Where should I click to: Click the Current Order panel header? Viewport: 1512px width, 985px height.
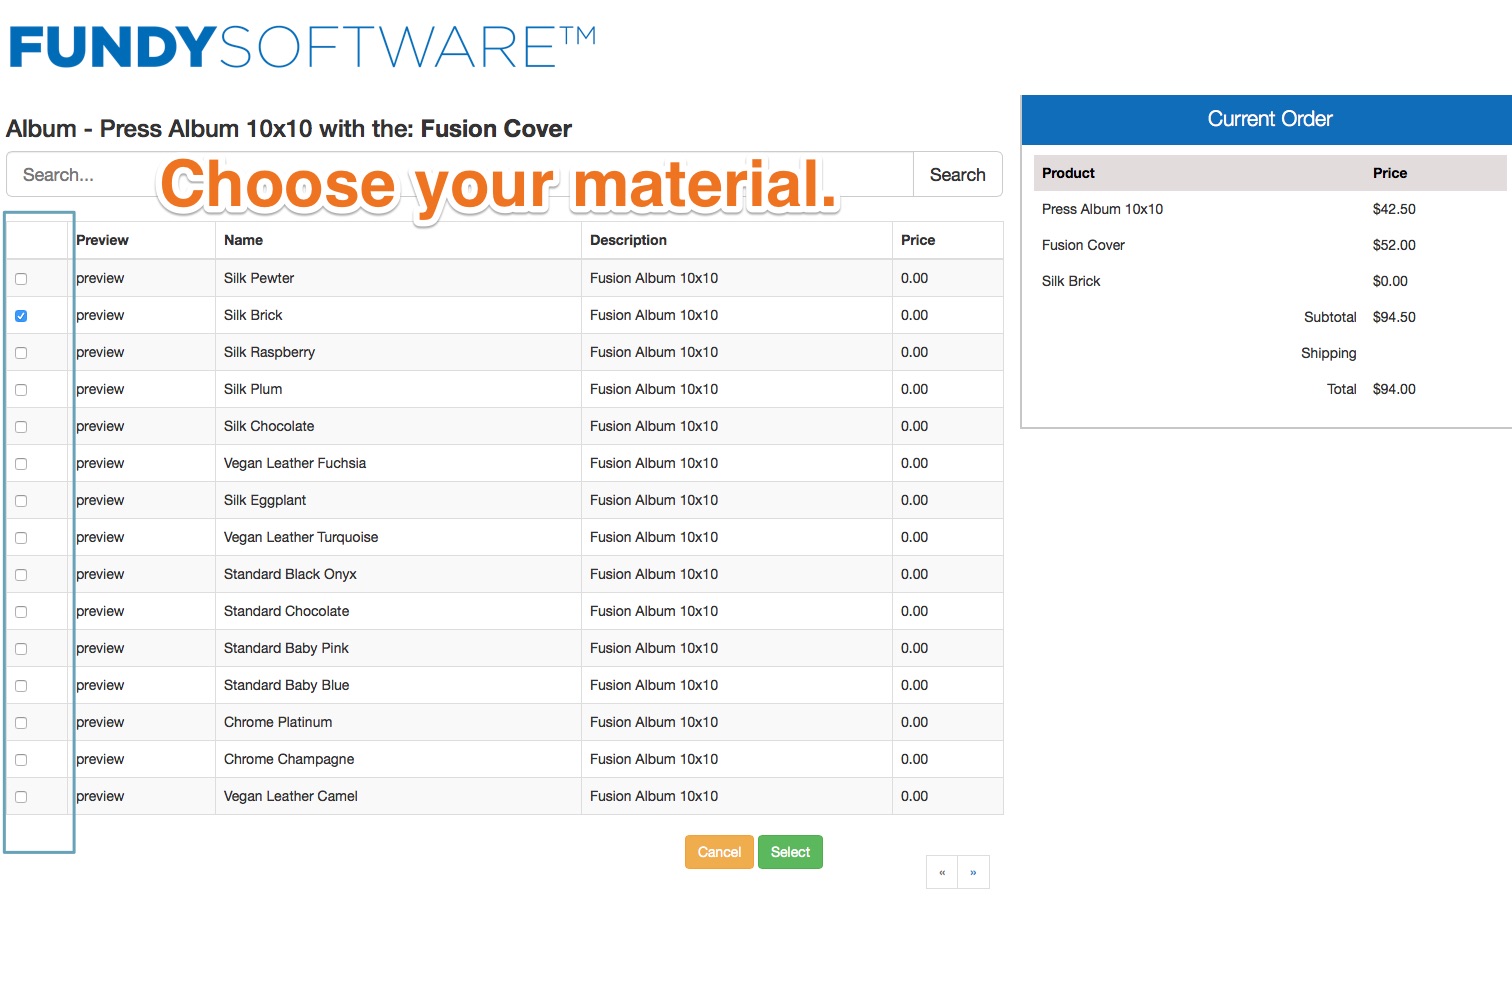1267,119
